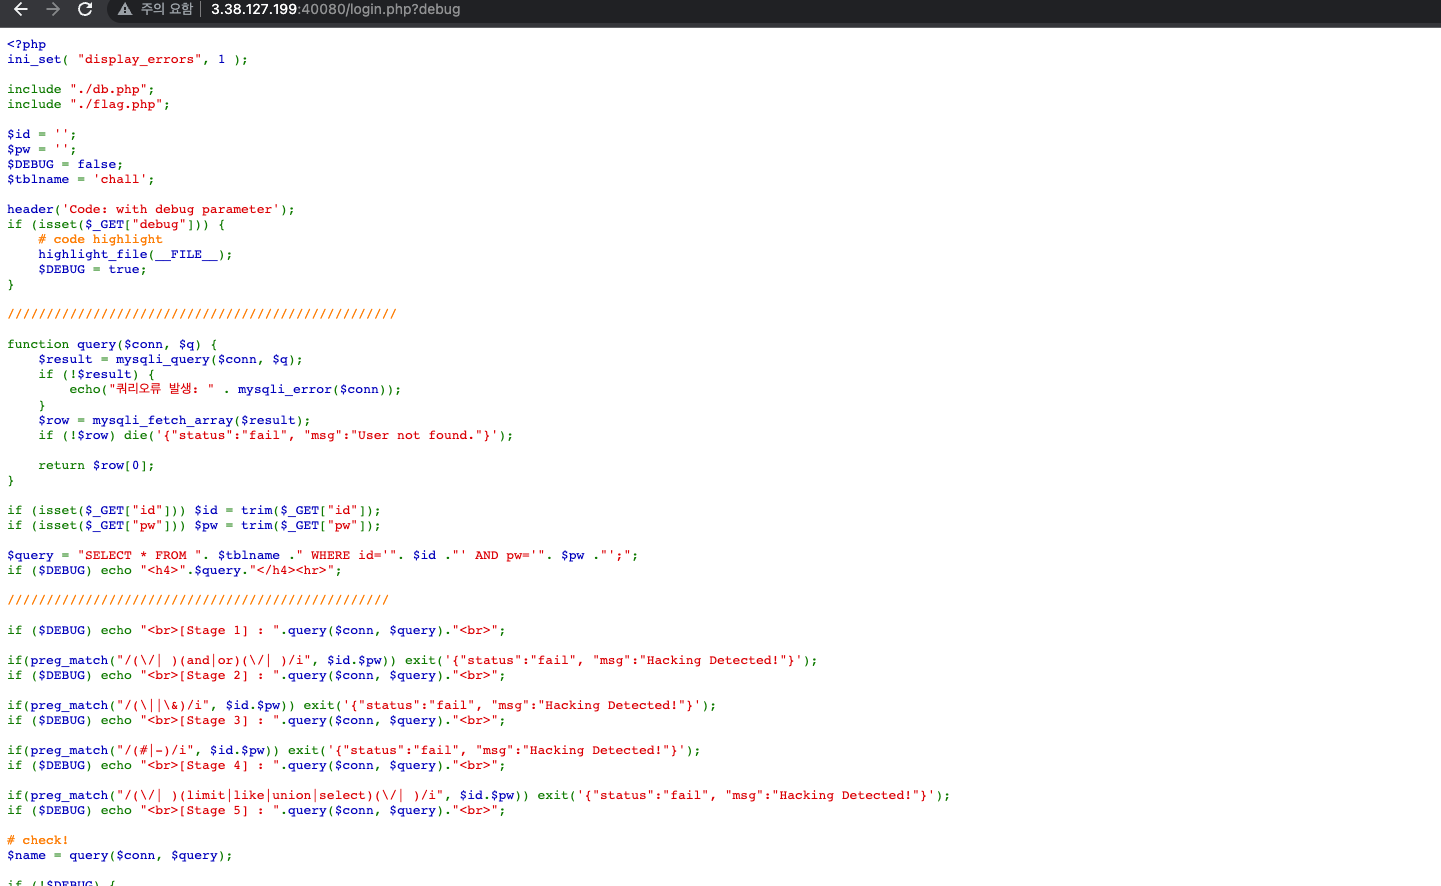Screen dimensions: 1441x886
Task: Click the $DEBUG = false line
Action: point(65,164)
